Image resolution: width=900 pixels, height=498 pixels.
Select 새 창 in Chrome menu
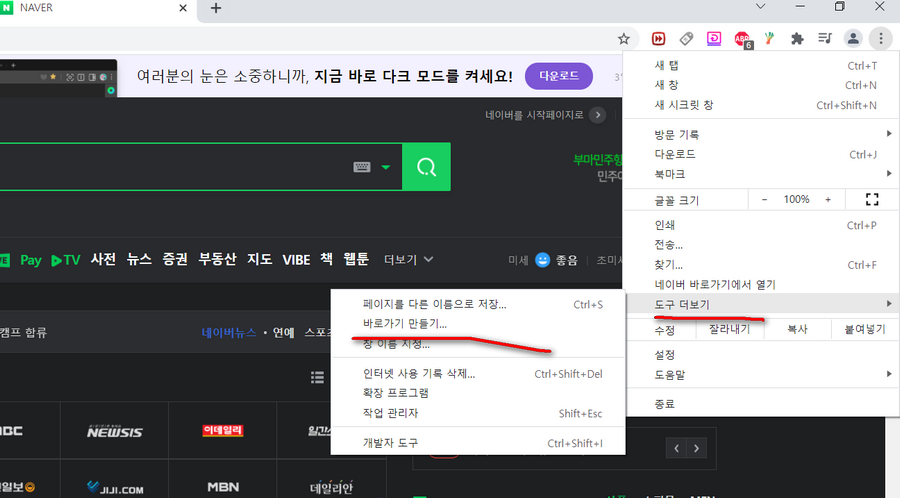pyautogui.click(x=761, y=85)
